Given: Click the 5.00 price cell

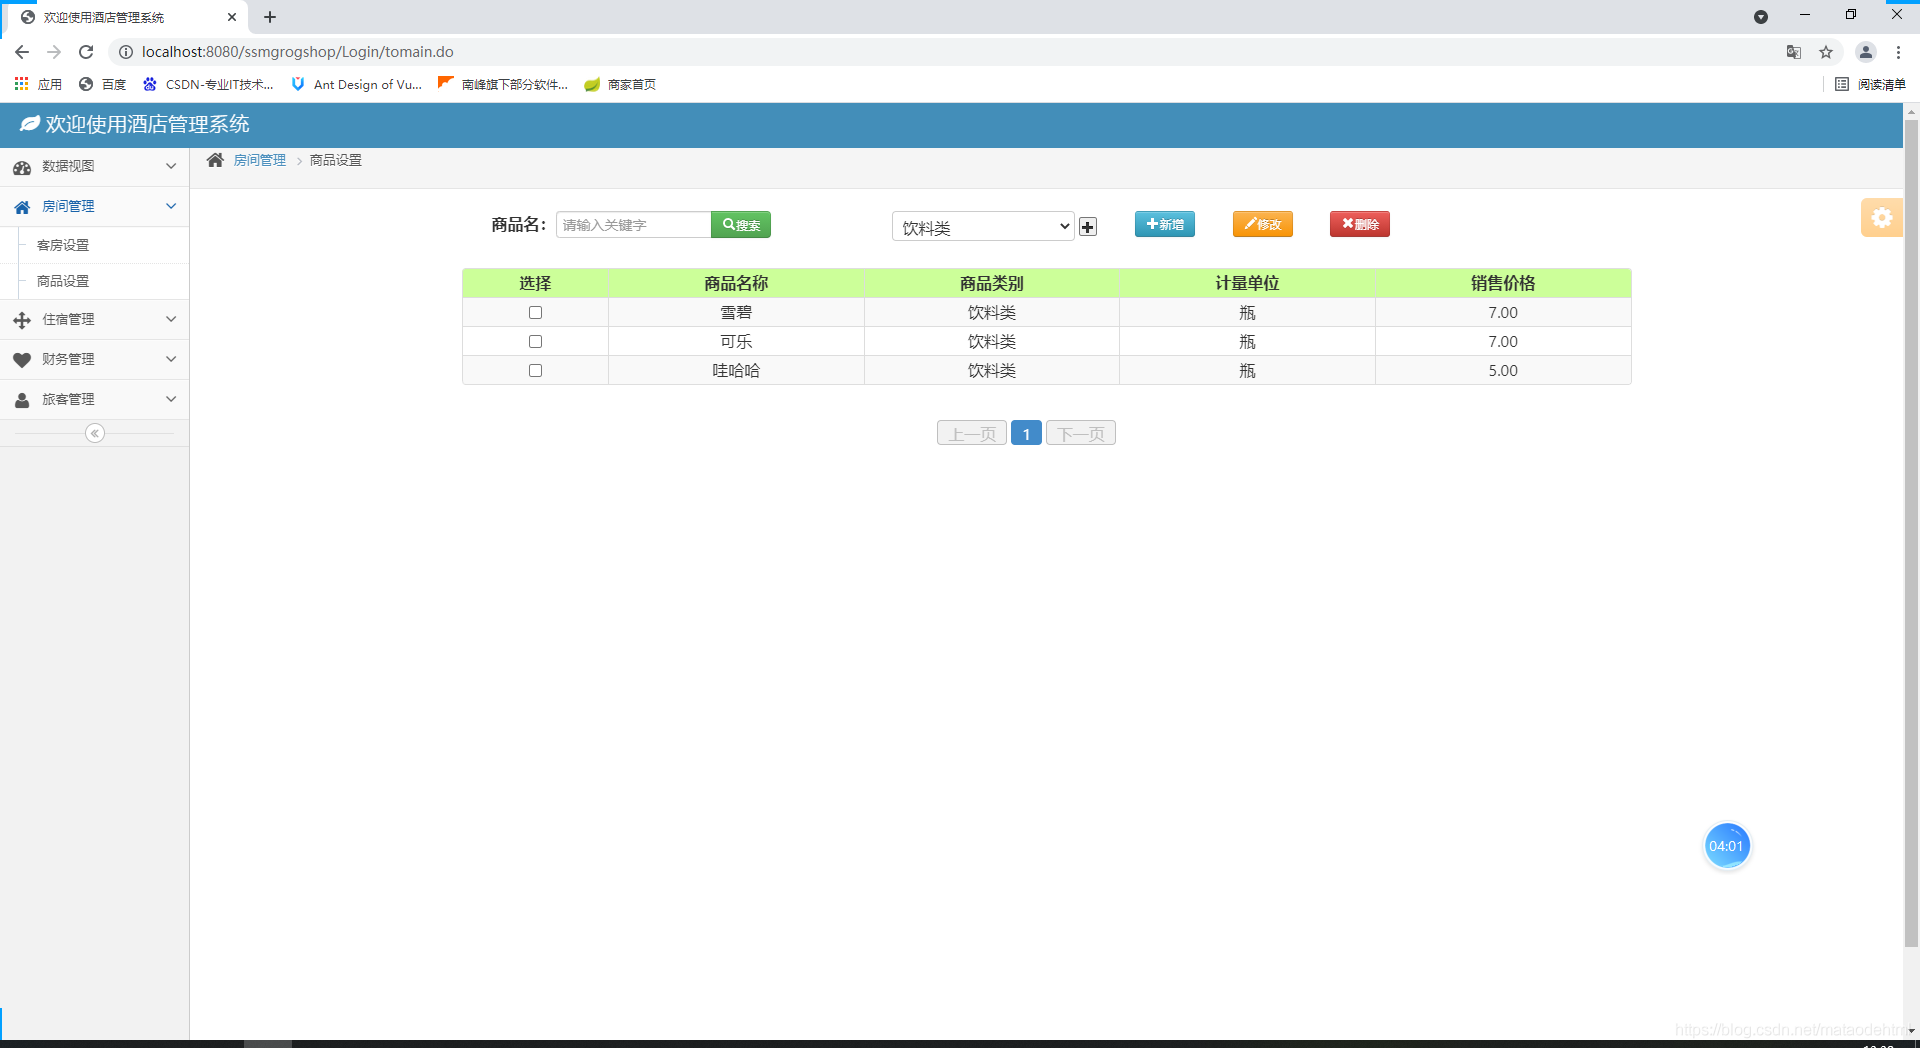Looking at the screenshot, I should click(x=1503, y=371).
